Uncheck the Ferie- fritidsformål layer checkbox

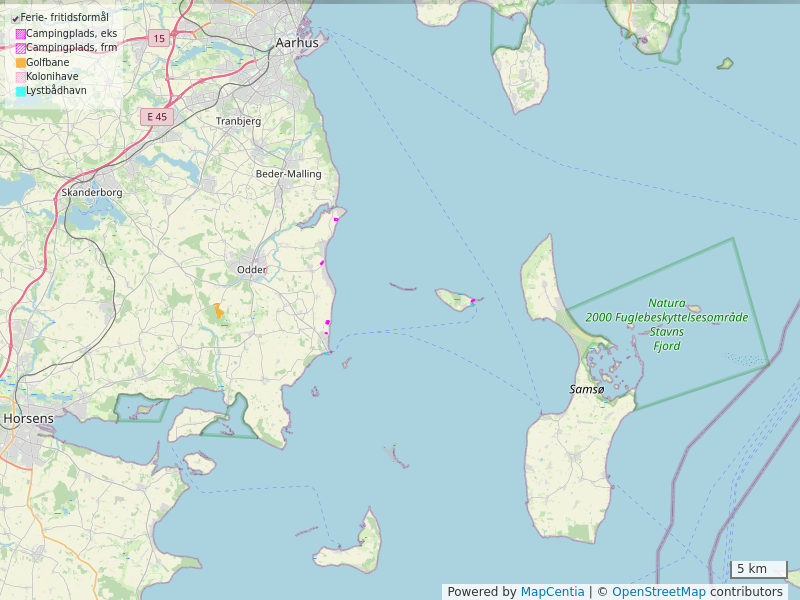[x=15, y=18]
